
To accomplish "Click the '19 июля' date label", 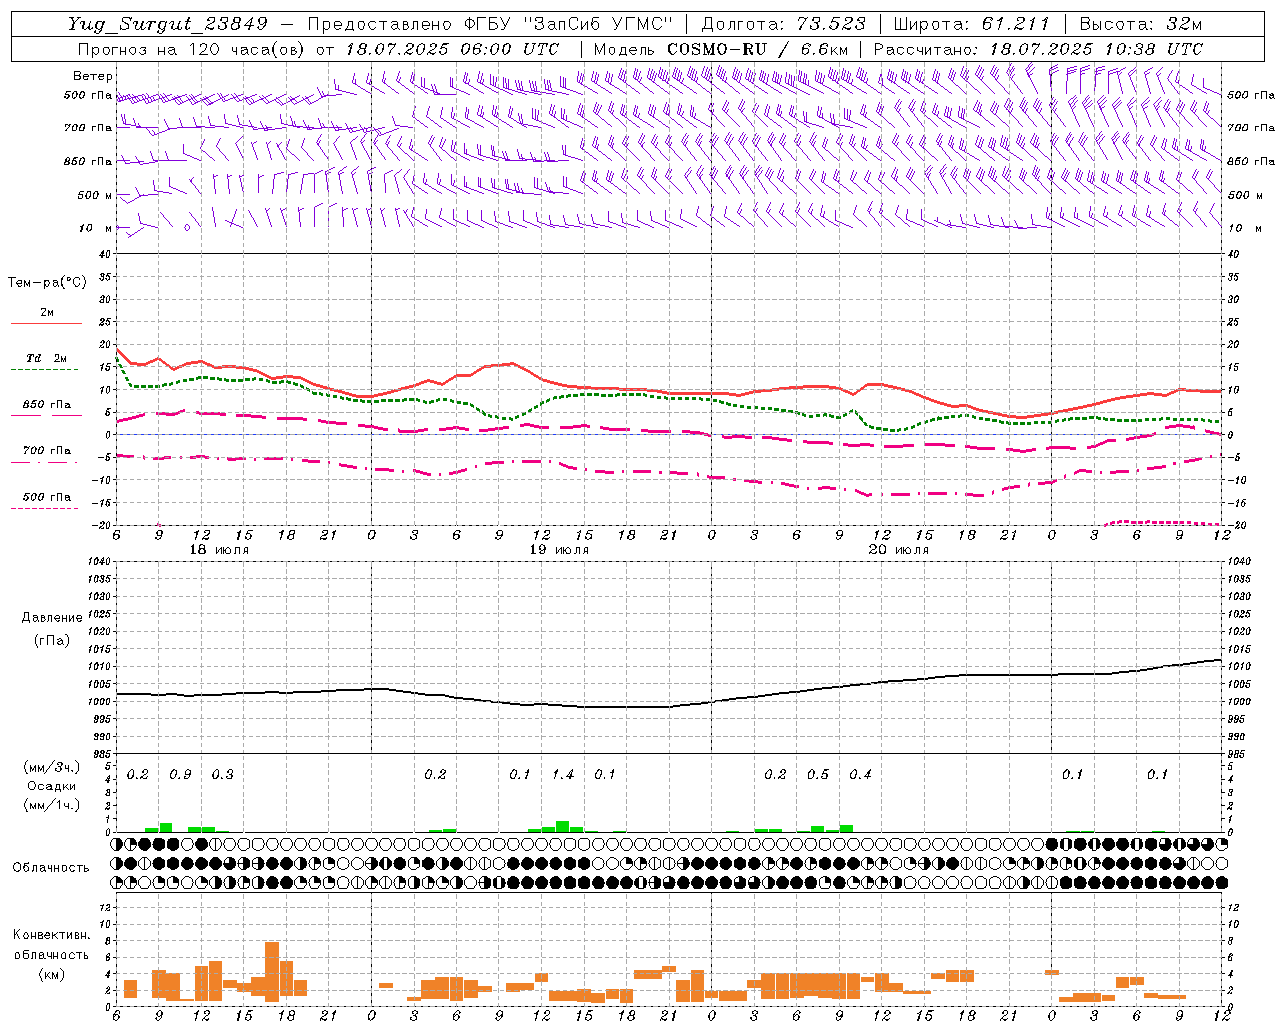I will click(559, 550).
